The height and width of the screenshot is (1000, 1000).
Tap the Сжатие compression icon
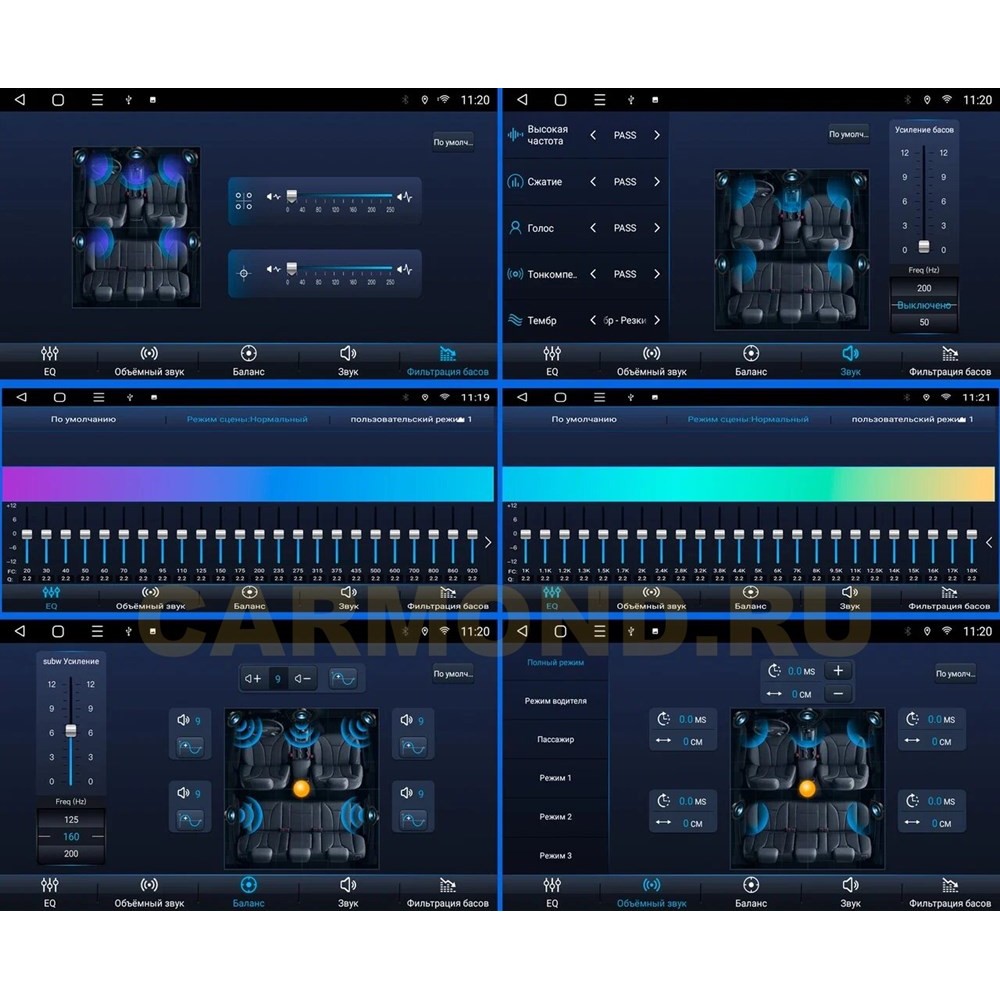(515, 182)
